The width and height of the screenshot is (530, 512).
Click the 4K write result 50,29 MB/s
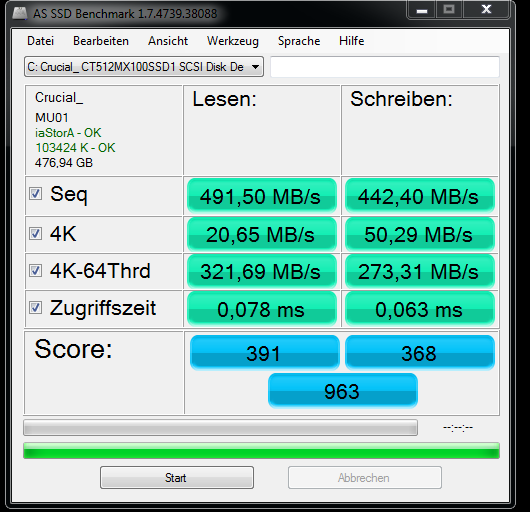(420, 234)
